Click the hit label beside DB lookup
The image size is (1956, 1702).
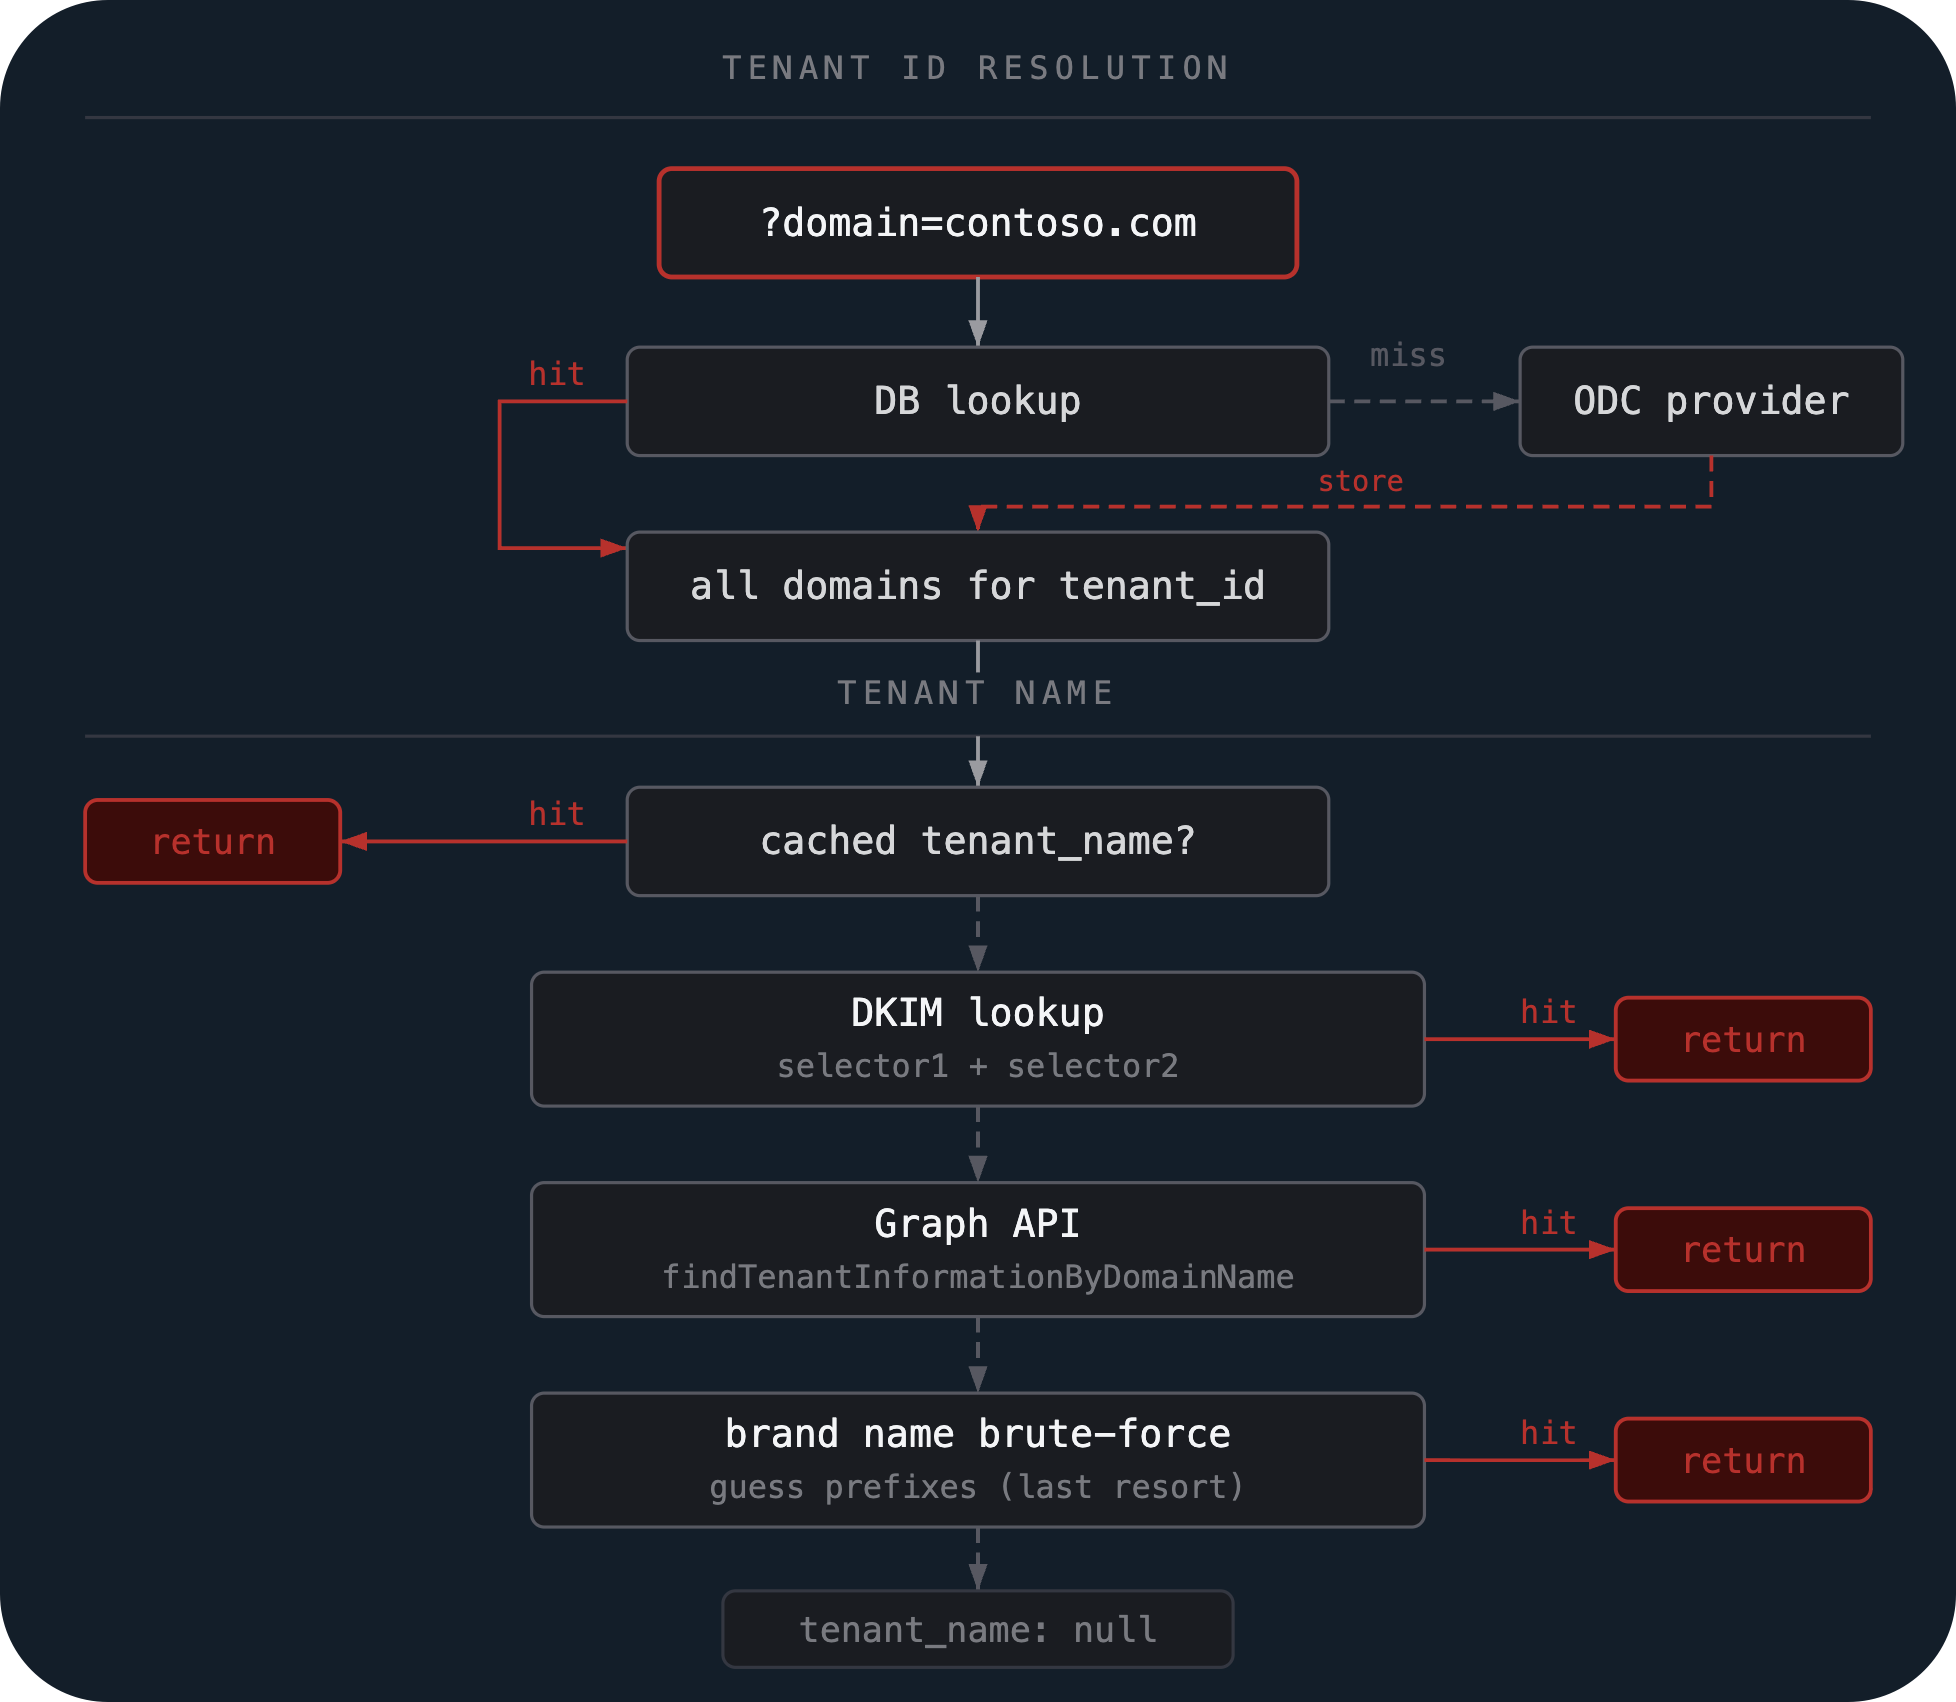tap(557, 374)
